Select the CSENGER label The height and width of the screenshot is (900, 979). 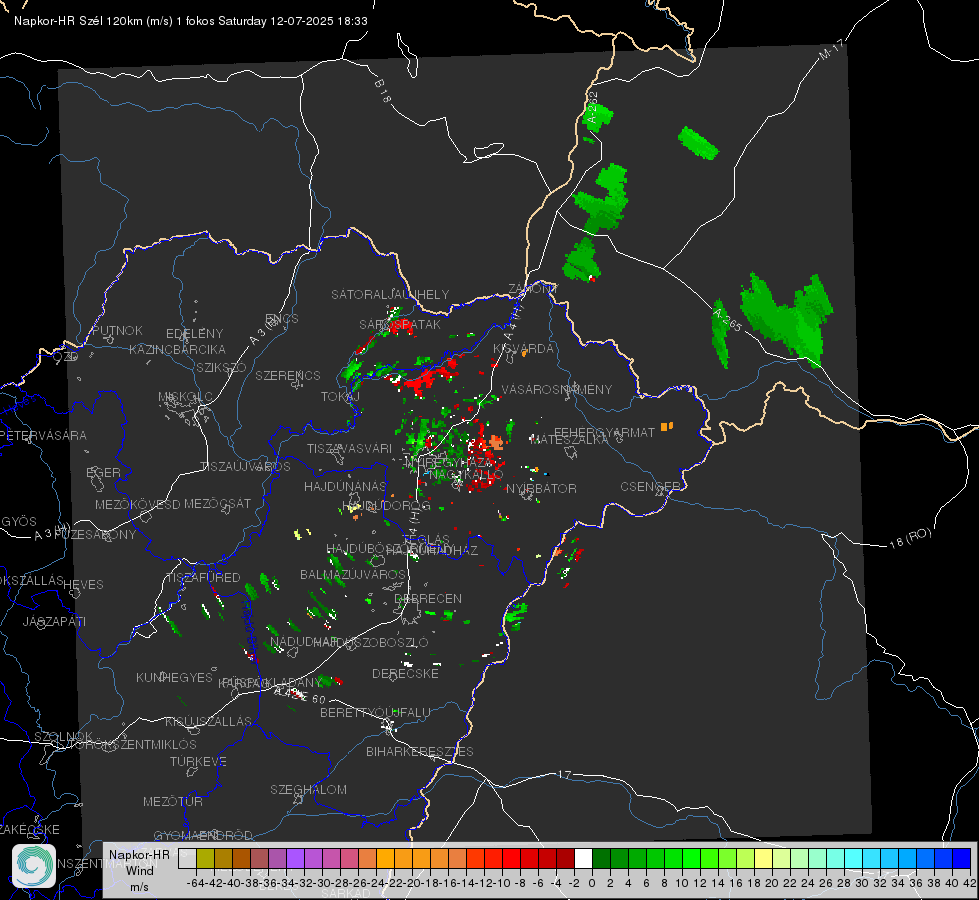pos(650,487)
